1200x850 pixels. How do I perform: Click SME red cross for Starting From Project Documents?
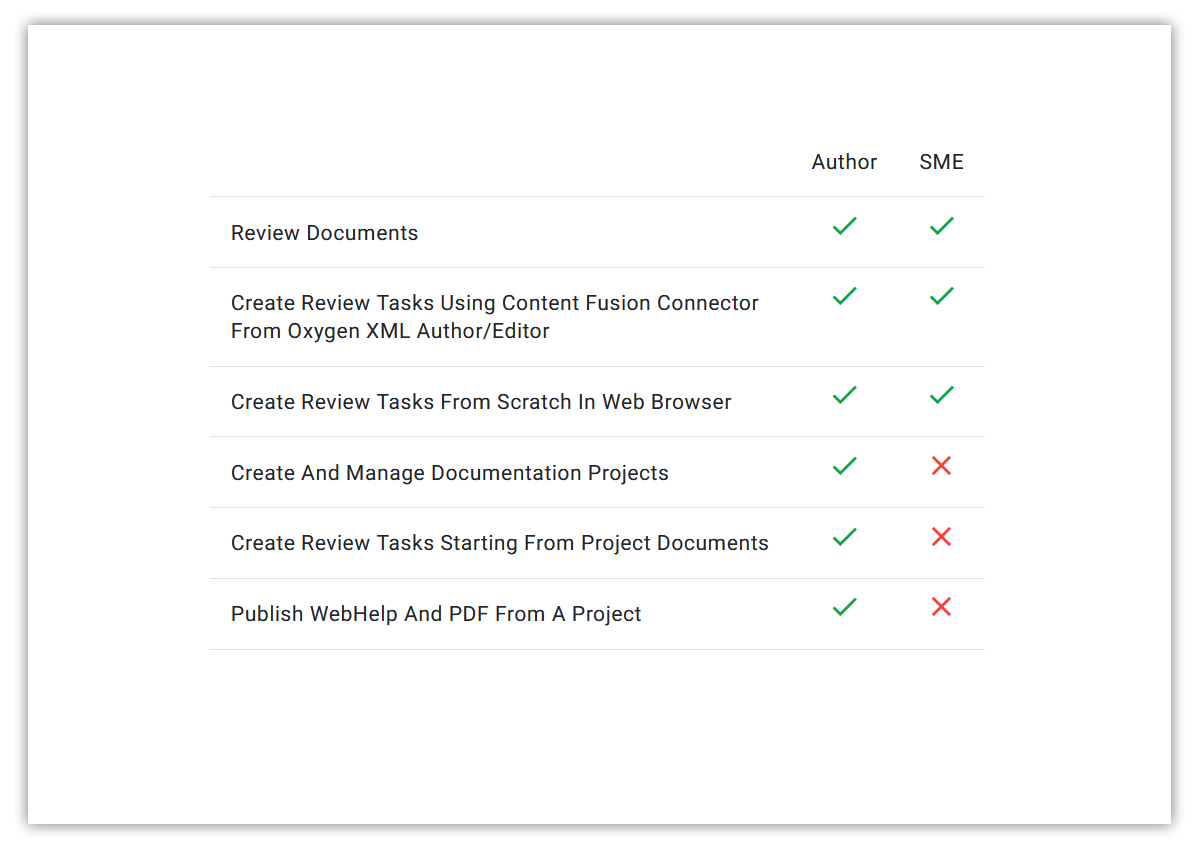tap(941, 537)
